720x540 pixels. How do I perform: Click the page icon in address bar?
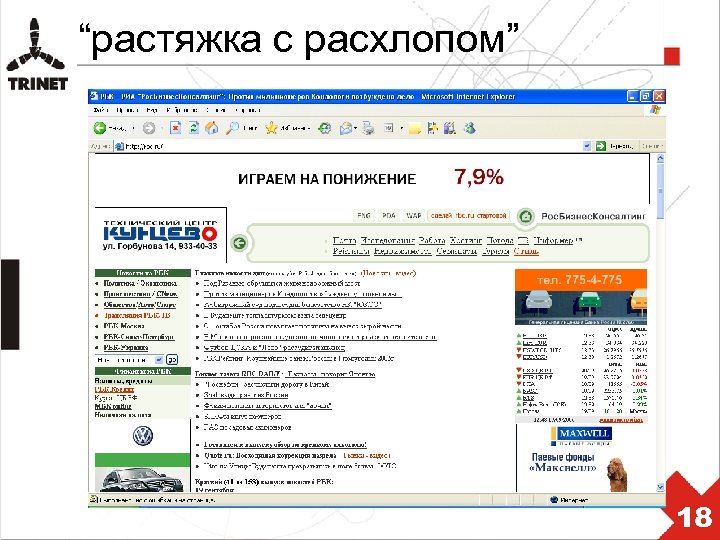[119, 146]
